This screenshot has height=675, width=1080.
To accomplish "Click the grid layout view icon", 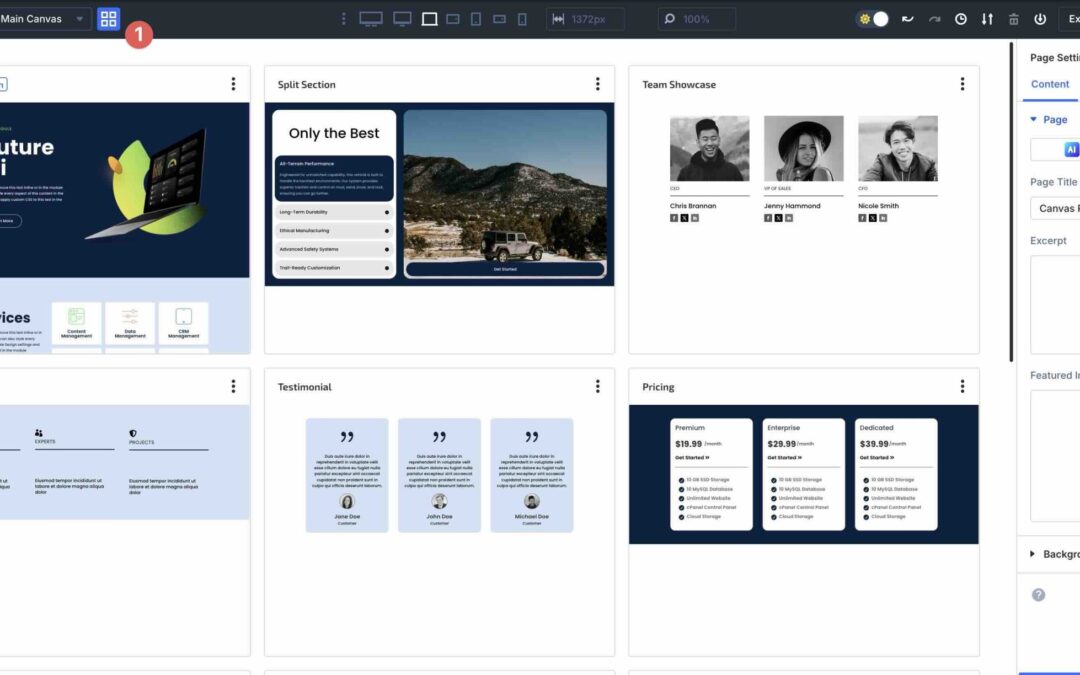I will [108, 18].
